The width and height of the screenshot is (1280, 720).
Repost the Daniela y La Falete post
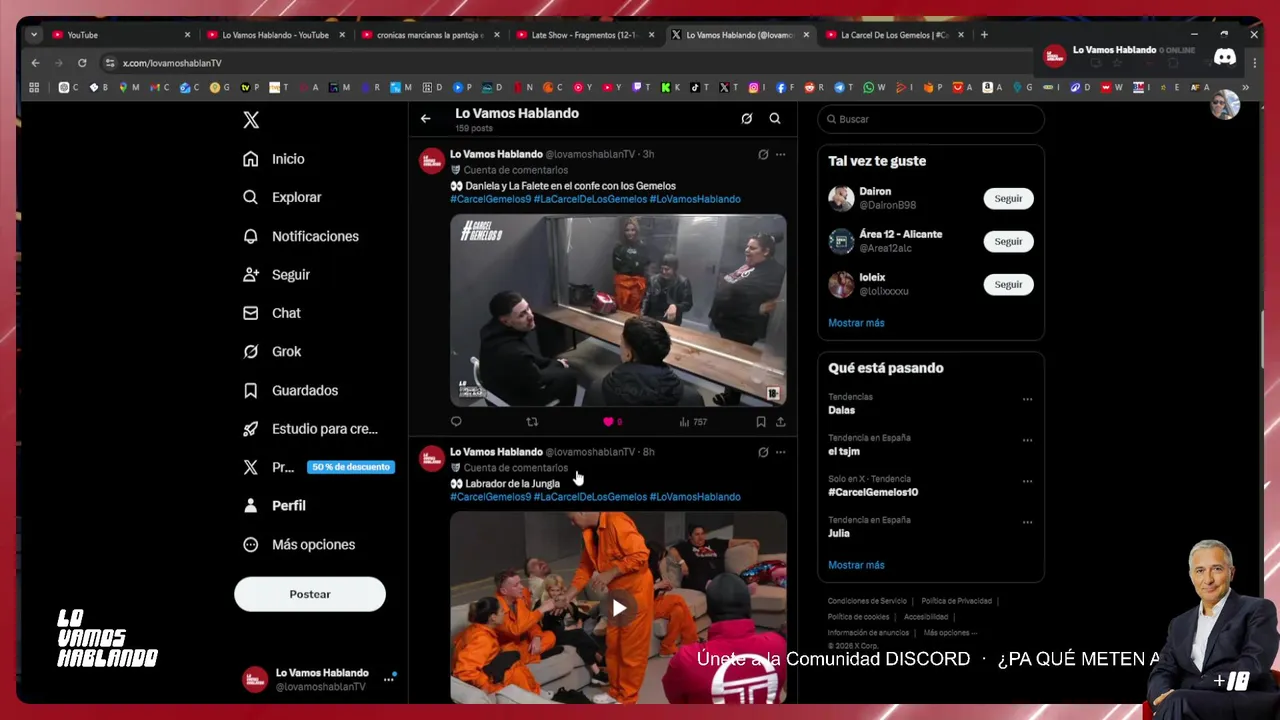(532, 422)
